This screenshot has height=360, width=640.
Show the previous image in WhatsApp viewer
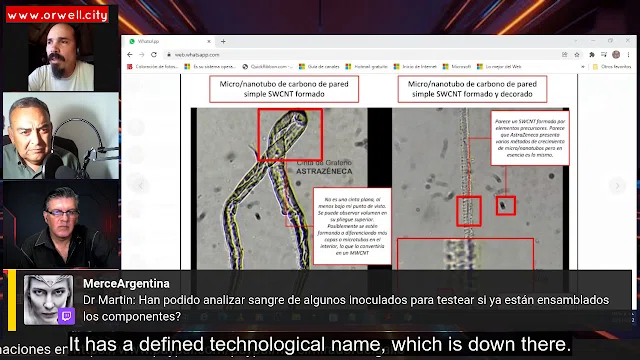[x=140, y=186]
